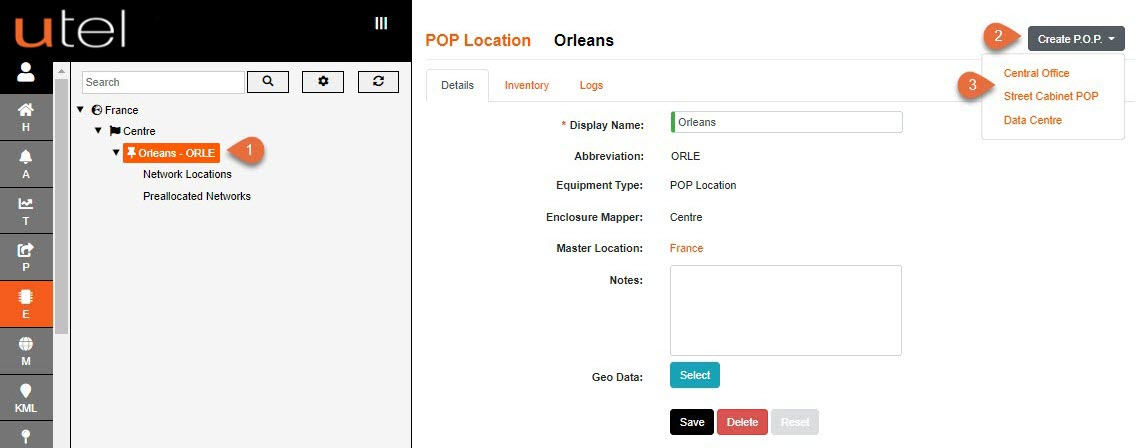The image size is (1140, 448).
Task: Click the POP Location equipment type value
Action: [703, 185]
